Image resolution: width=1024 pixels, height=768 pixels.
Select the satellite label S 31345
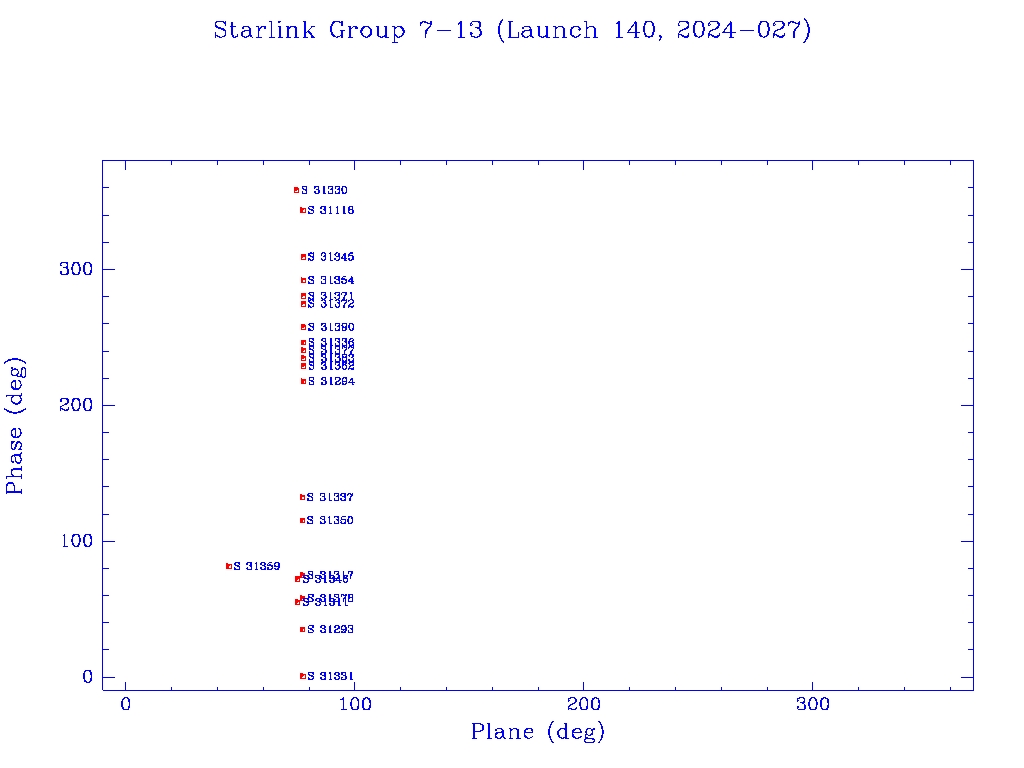331,257
